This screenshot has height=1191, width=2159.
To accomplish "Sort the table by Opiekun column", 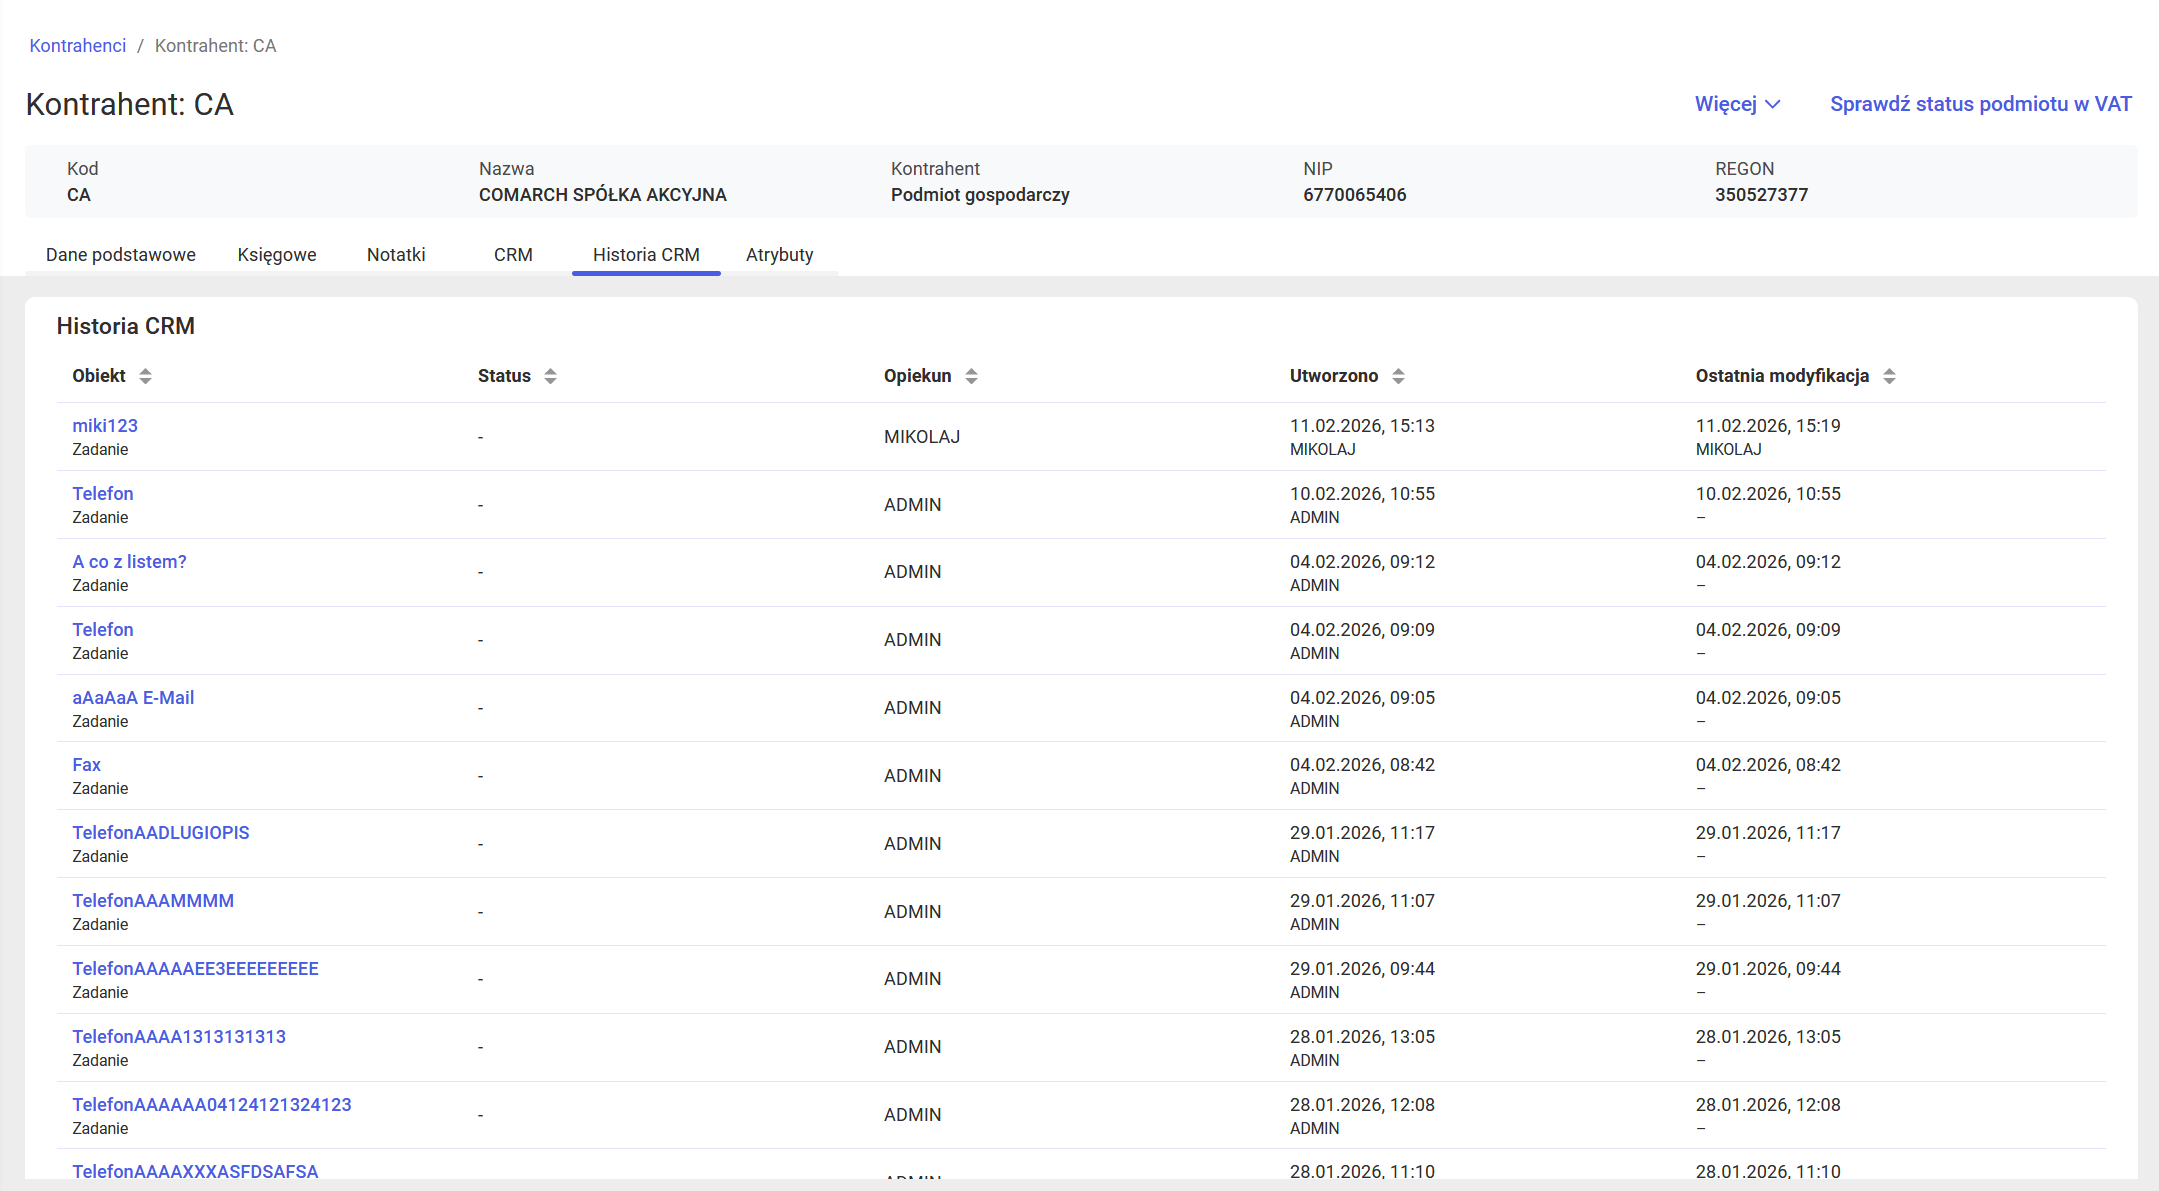I will tap(971, 376).
